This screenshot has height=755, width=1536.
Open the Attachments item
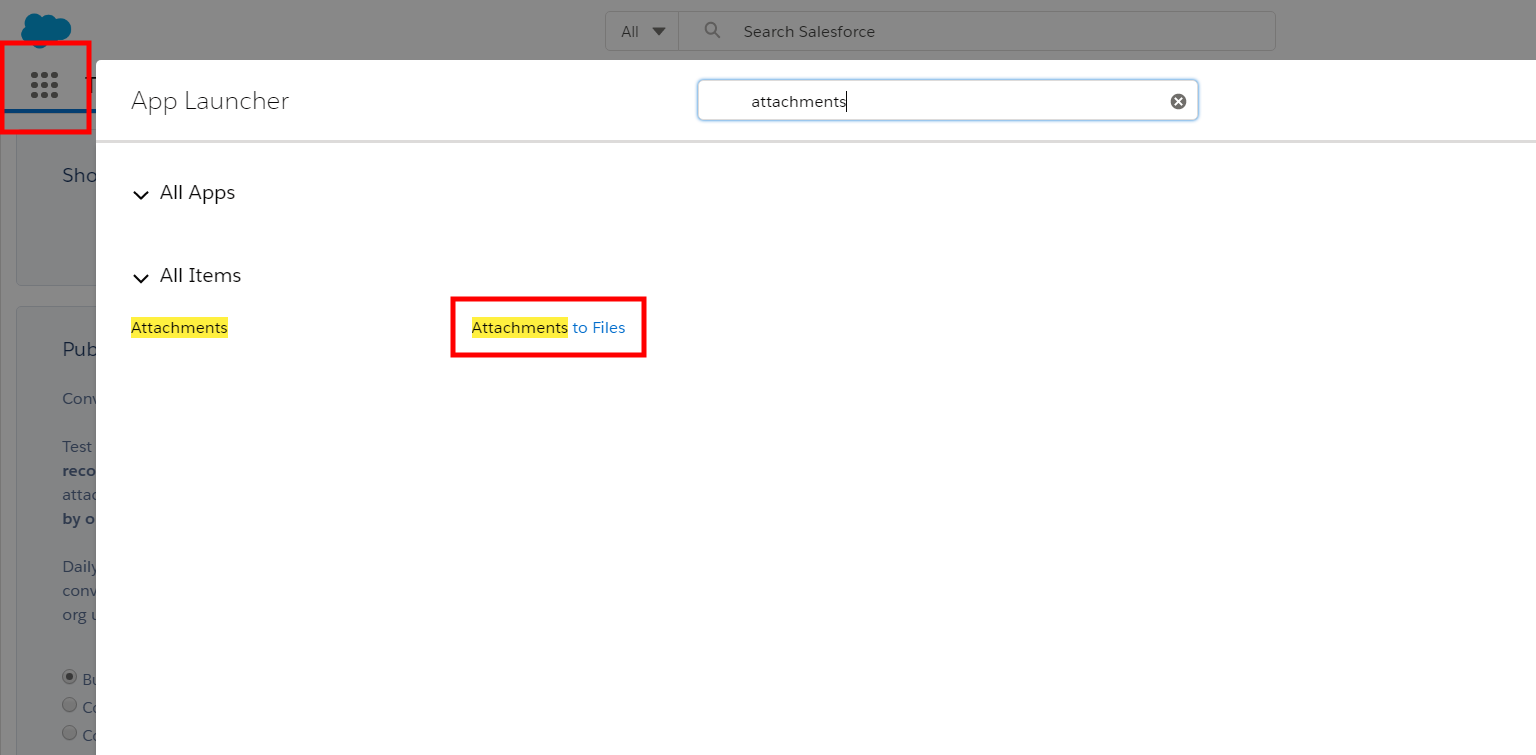click(x=179, y=327)
